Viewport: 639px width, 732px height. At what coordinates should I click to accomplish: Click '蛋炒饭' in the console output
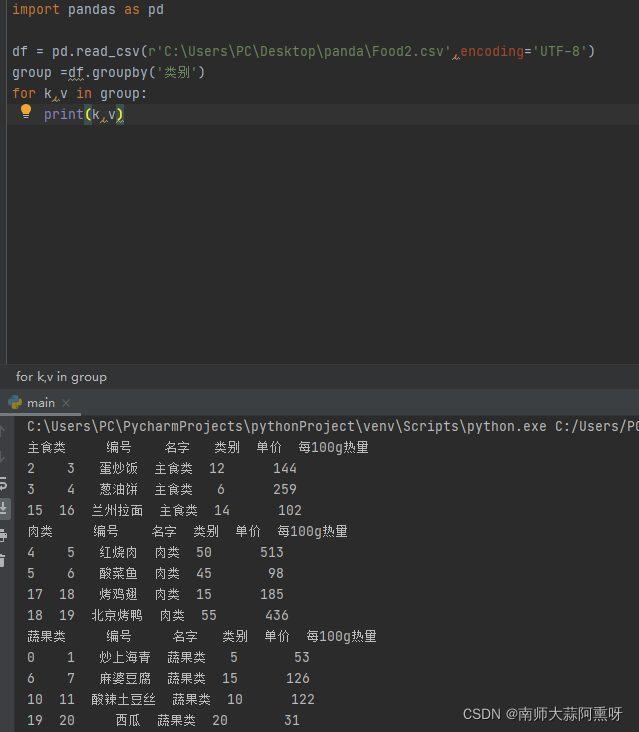pos(119,468)
